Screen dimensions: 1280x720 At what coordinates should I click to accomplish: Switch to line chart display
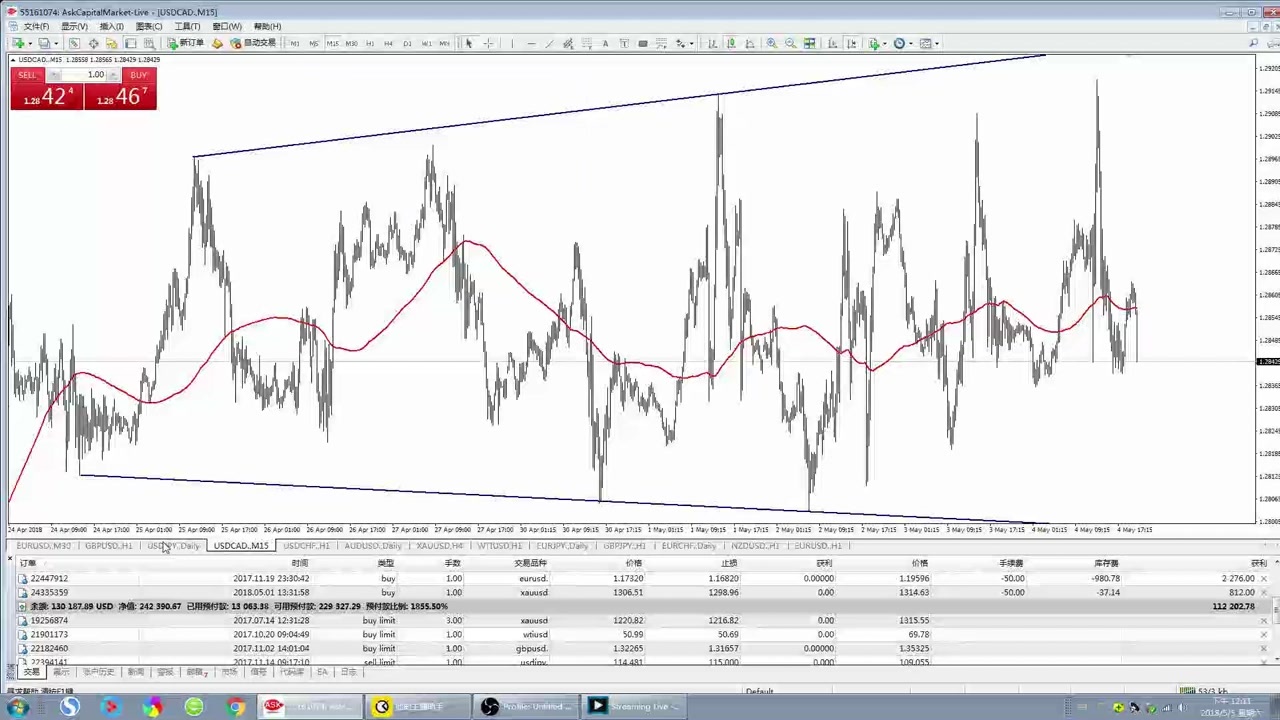751,43
